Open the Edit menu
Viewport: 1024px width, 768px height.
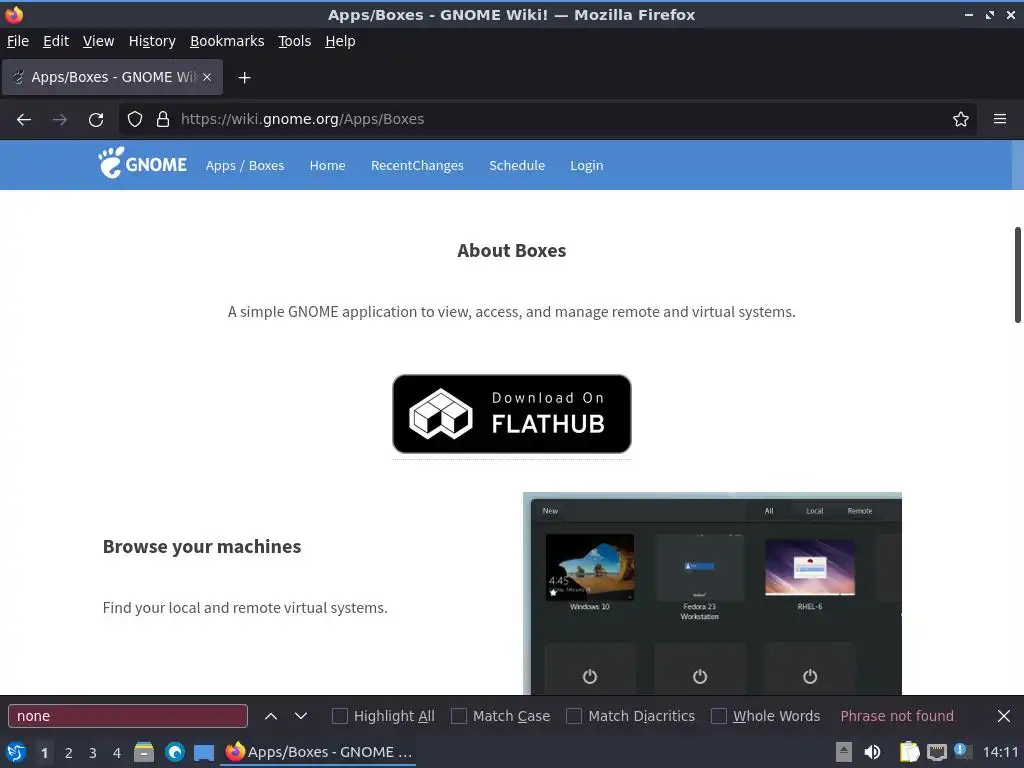tap(56, 41)
